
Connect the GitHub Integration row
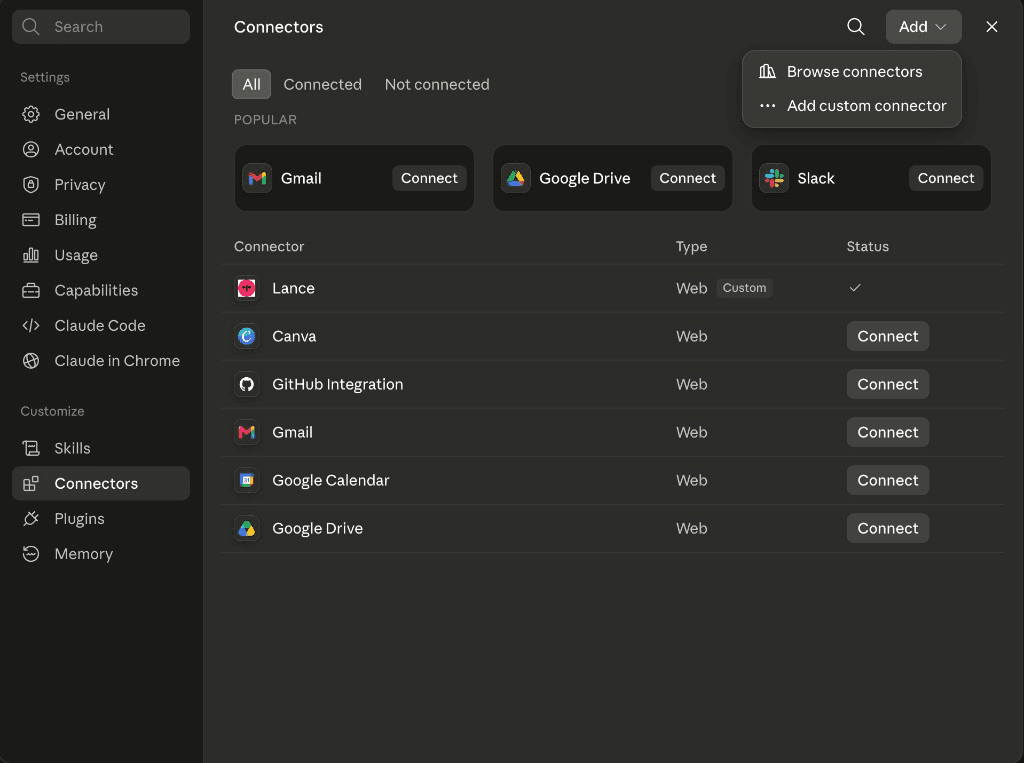(888, 384)
